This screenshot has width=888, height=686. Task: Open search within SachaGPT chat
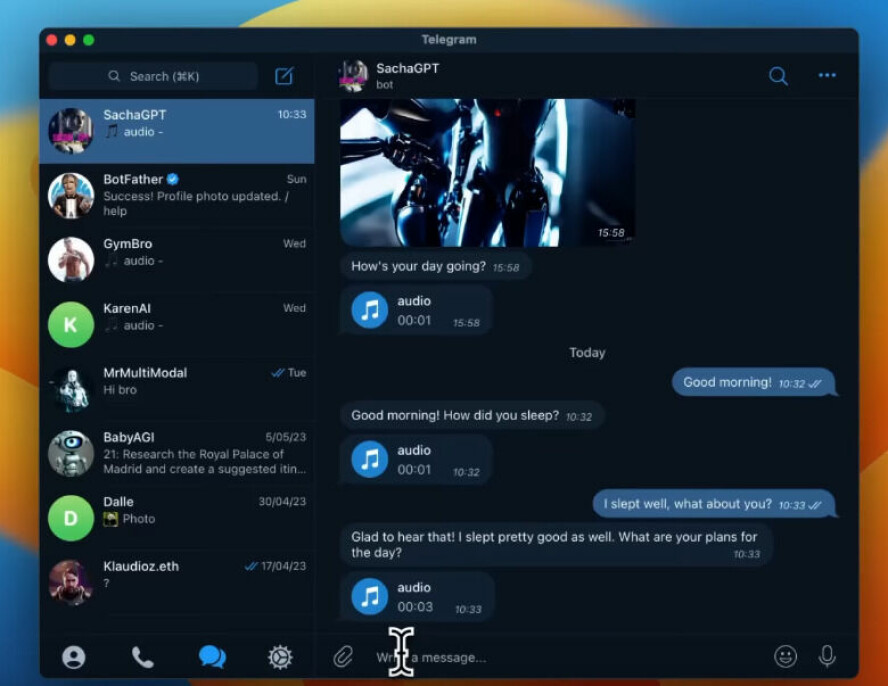(778, 76)
